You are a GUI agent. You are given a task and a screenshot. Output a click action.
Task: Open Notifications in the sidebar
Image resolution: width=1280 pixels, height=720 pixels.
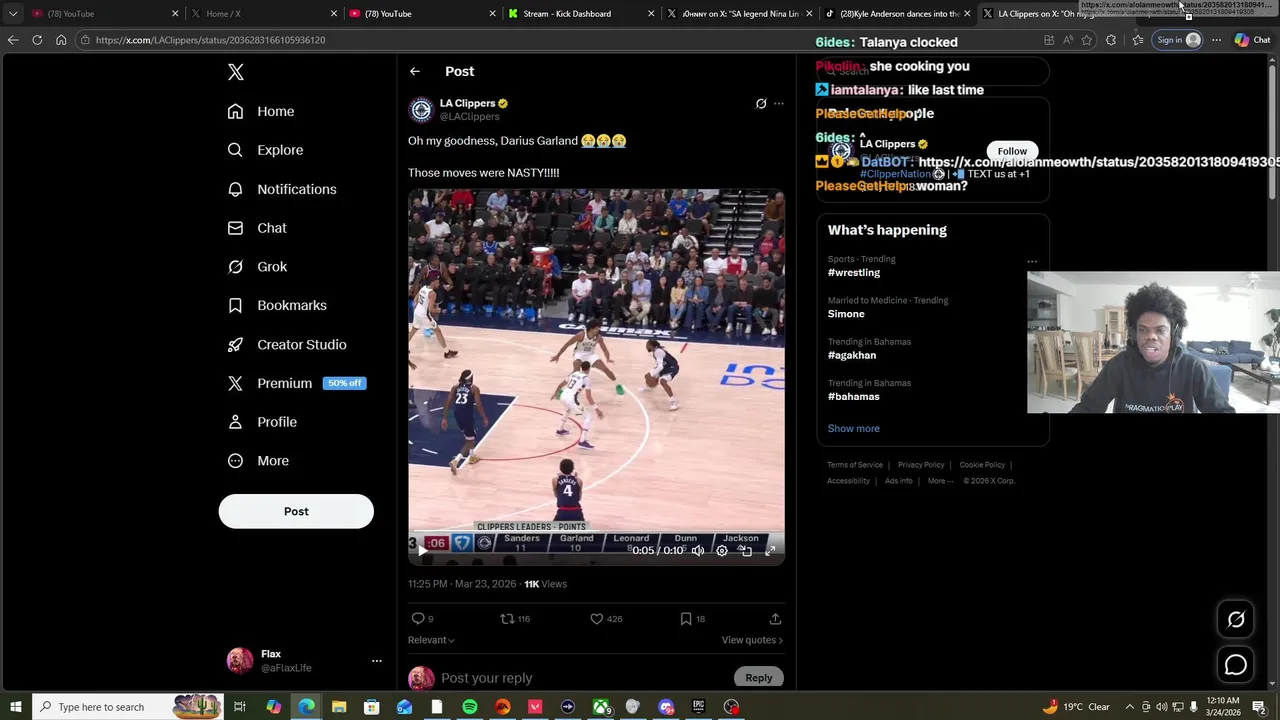(281, 189)
